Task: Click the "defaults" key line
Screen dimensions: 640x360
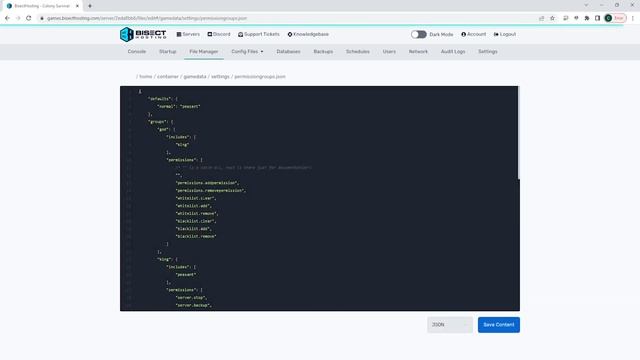Action: [x=163, y=99]
